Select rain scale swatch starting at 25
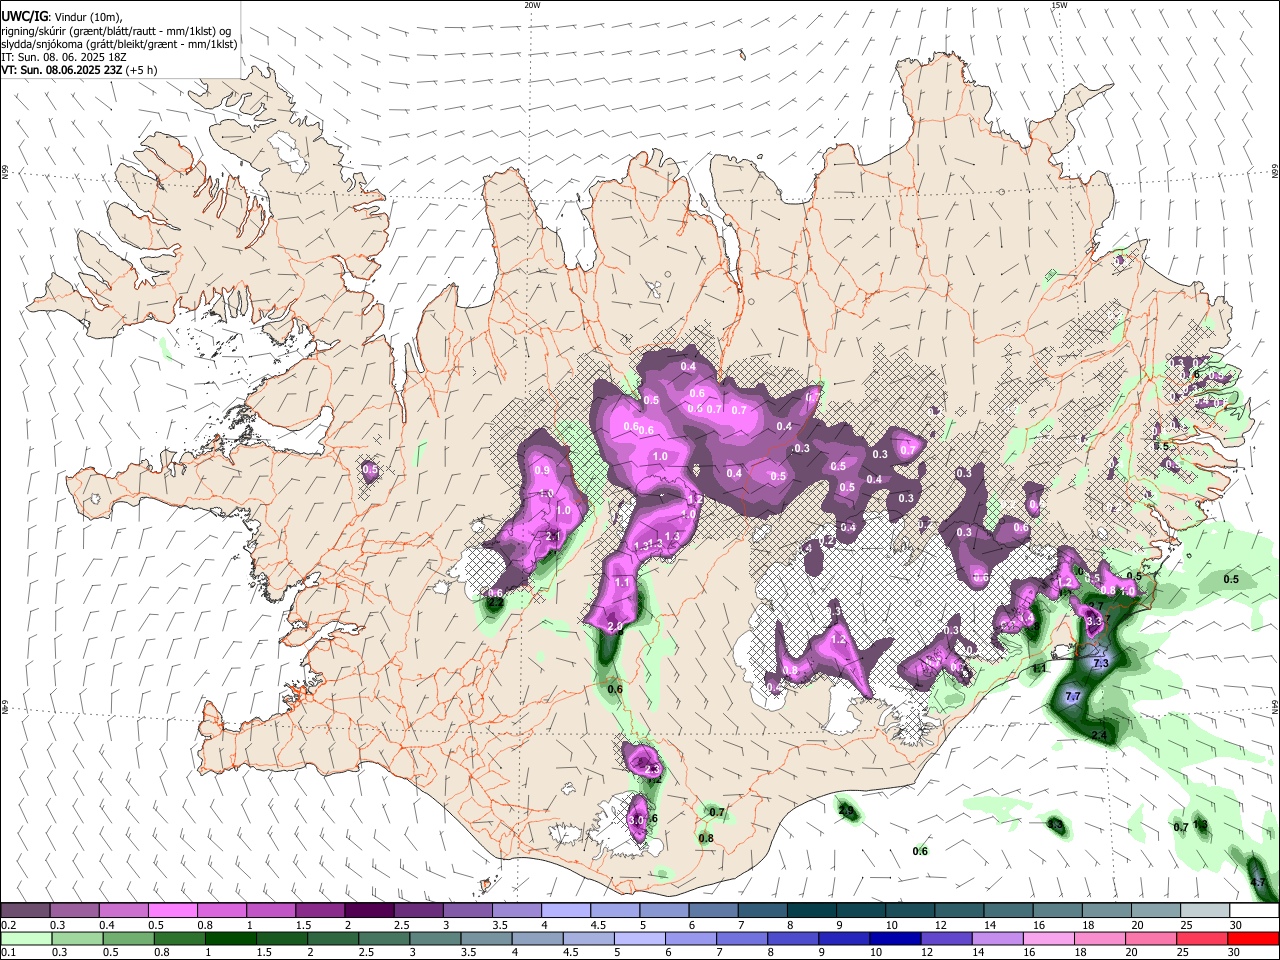The height and width of the screenshot is (960, 1280). point(1201,938)
